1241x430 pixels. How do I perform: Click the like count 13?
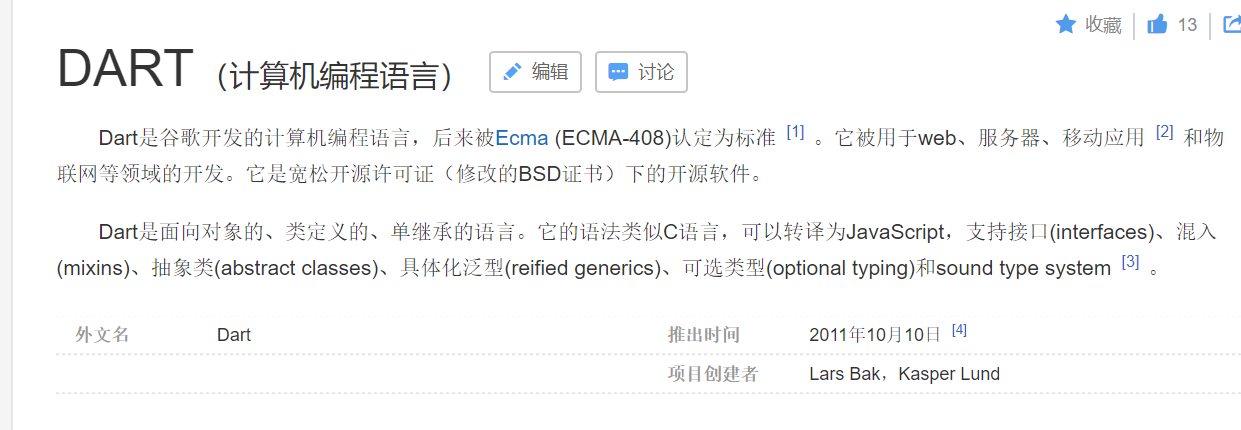coord(1187,25)
